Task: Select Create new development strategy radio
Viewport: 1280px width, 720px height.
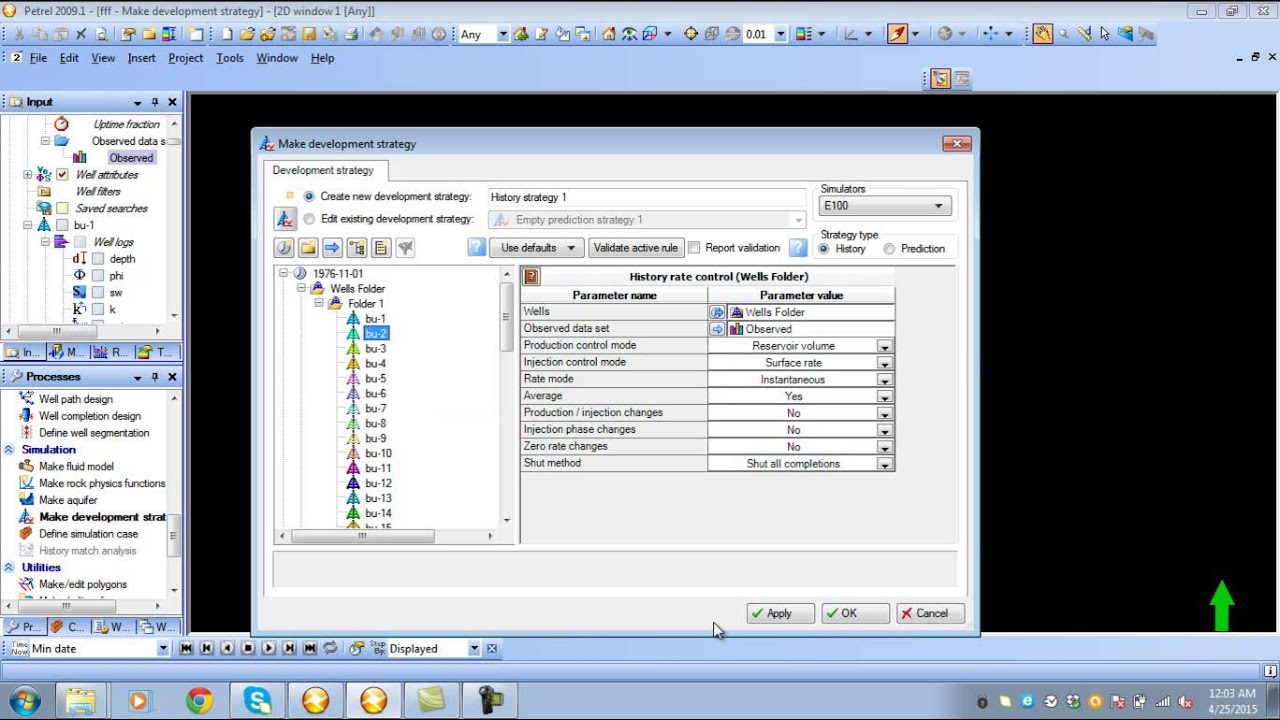Action: 309,197
